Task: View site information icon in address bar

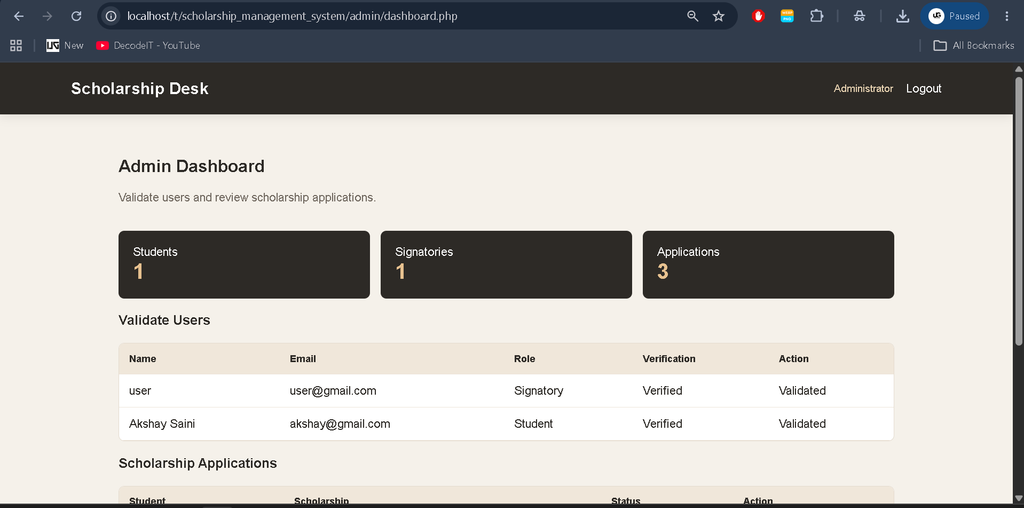Action: (x=112, y=16)
